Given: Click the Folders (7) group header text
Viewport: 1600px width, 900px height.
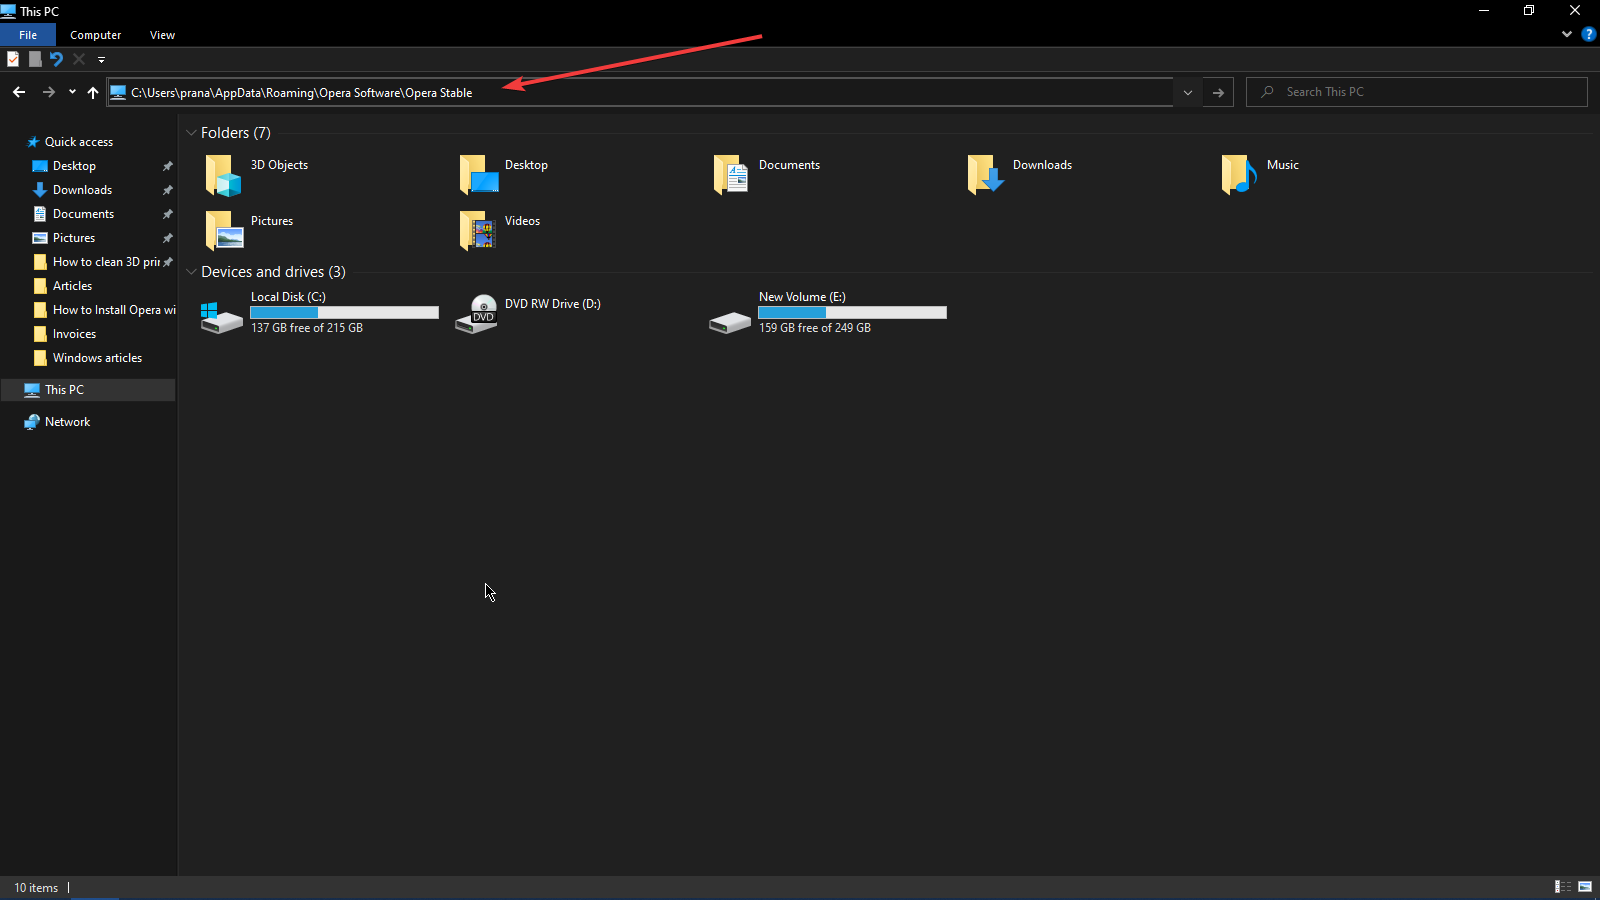Looking at the screenshot, I should click(236, 133).
